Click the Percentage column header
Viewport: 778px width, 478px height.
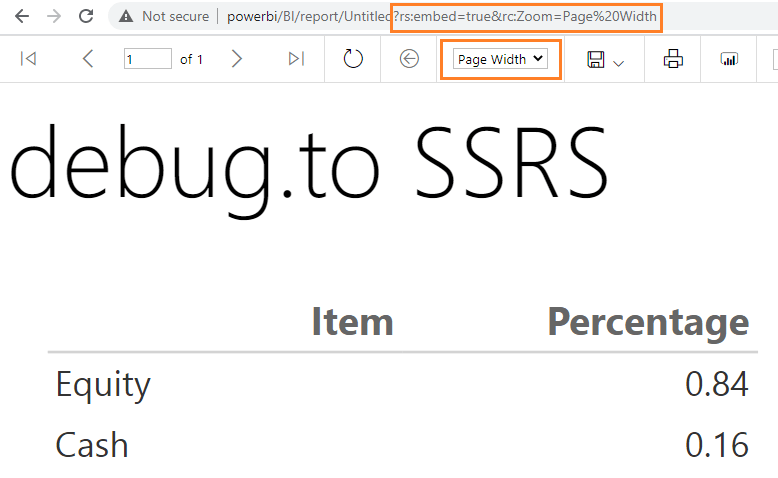648,323
